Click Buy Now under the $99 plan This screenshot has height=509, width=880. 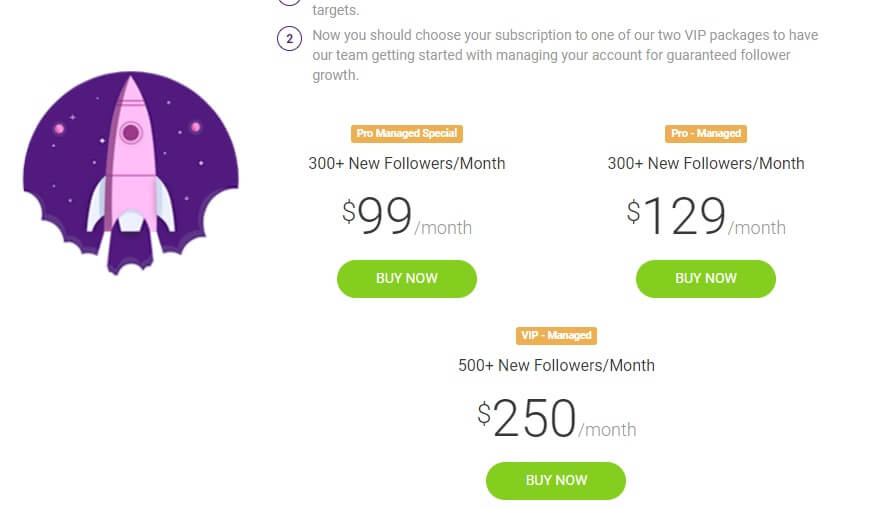(x=407, y=278)
